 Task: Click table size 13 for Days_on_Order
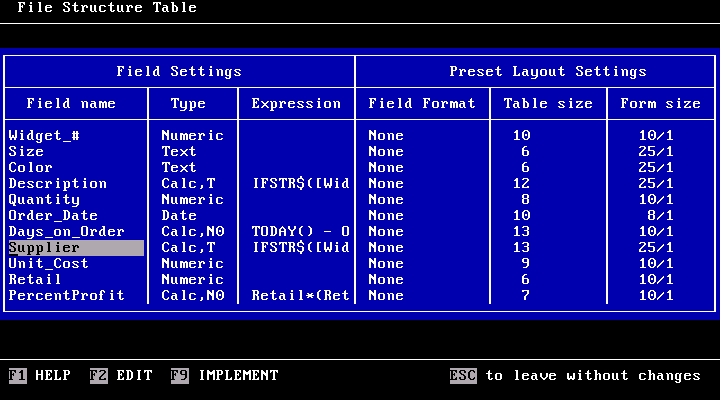(522, 231)
